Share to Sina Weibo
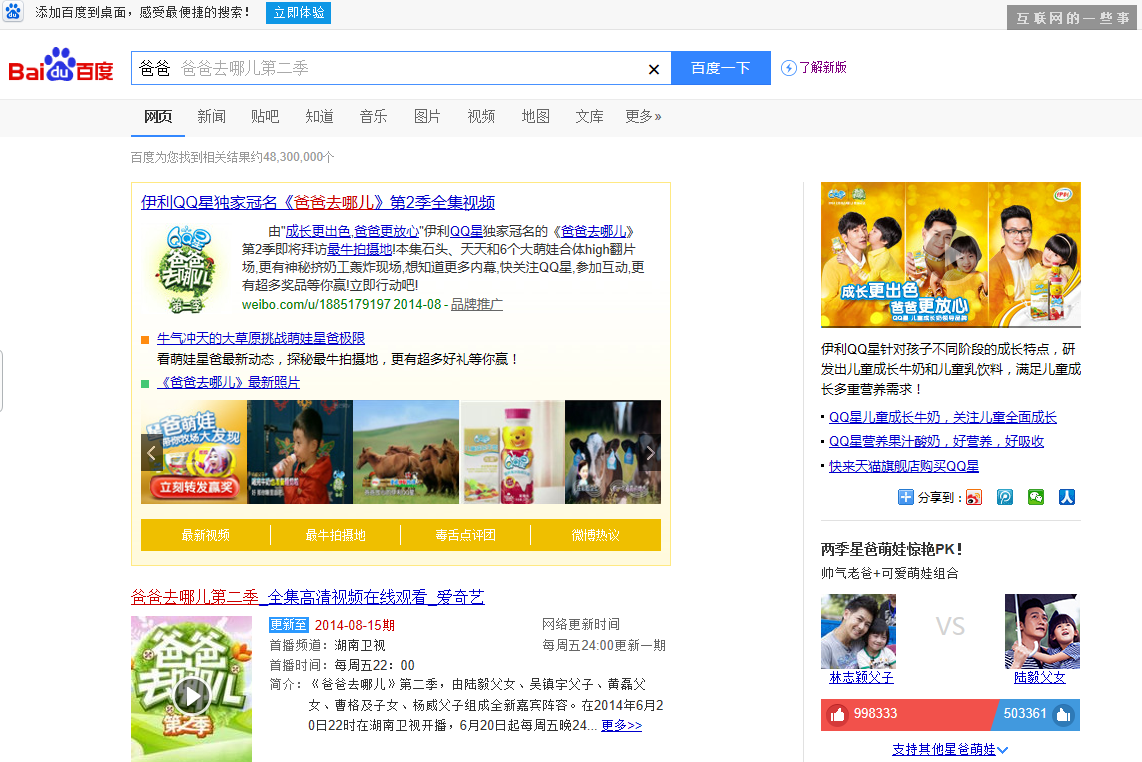Image resolution: width=1142 pixels, height=762 pixels. [x=974, y=497]
